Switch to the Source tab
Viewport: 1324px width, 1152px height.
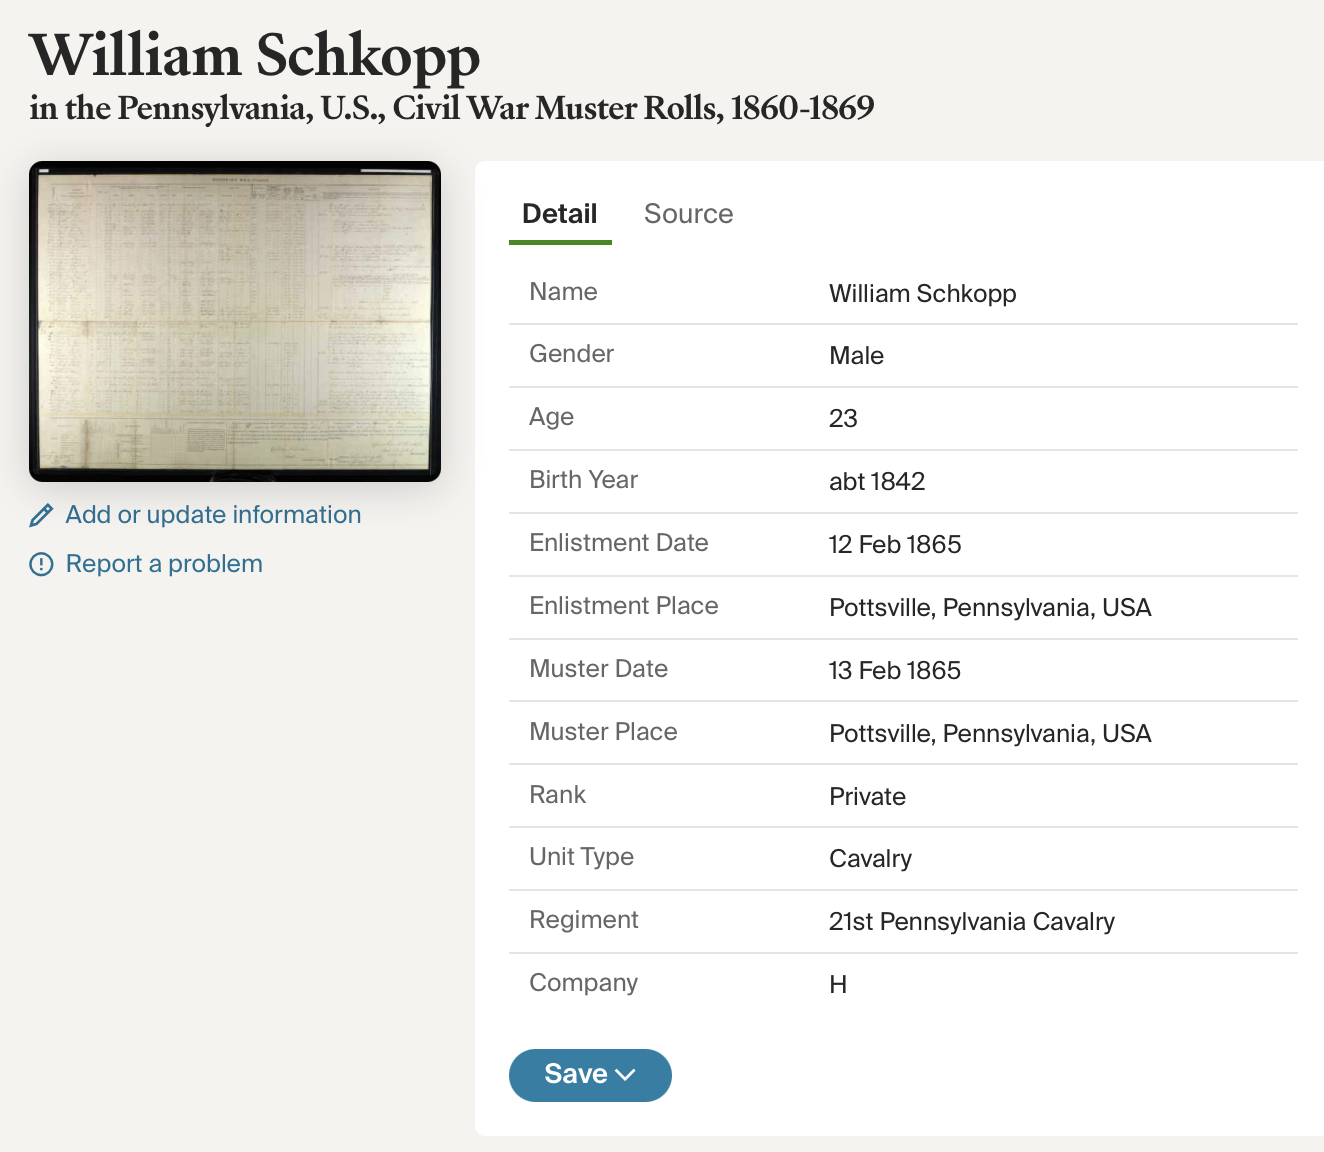pos(688,214)
